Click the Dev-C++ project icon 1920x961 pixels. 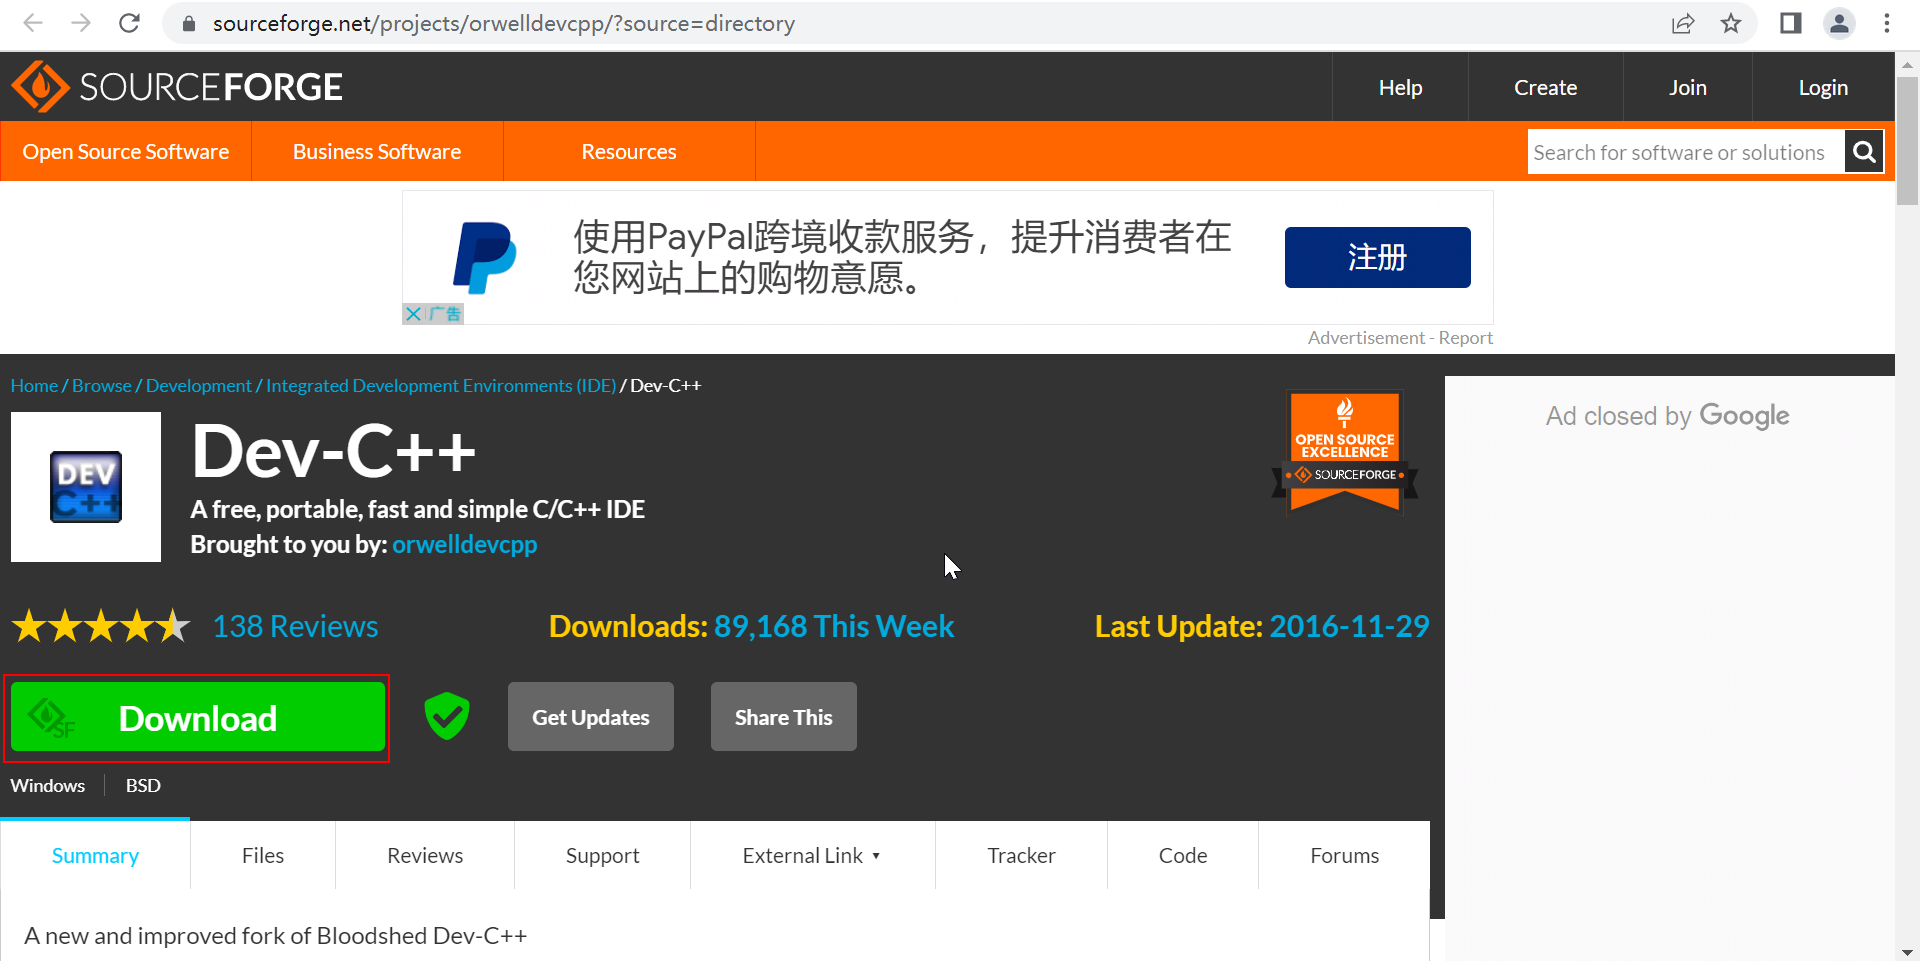pos(86,487)
